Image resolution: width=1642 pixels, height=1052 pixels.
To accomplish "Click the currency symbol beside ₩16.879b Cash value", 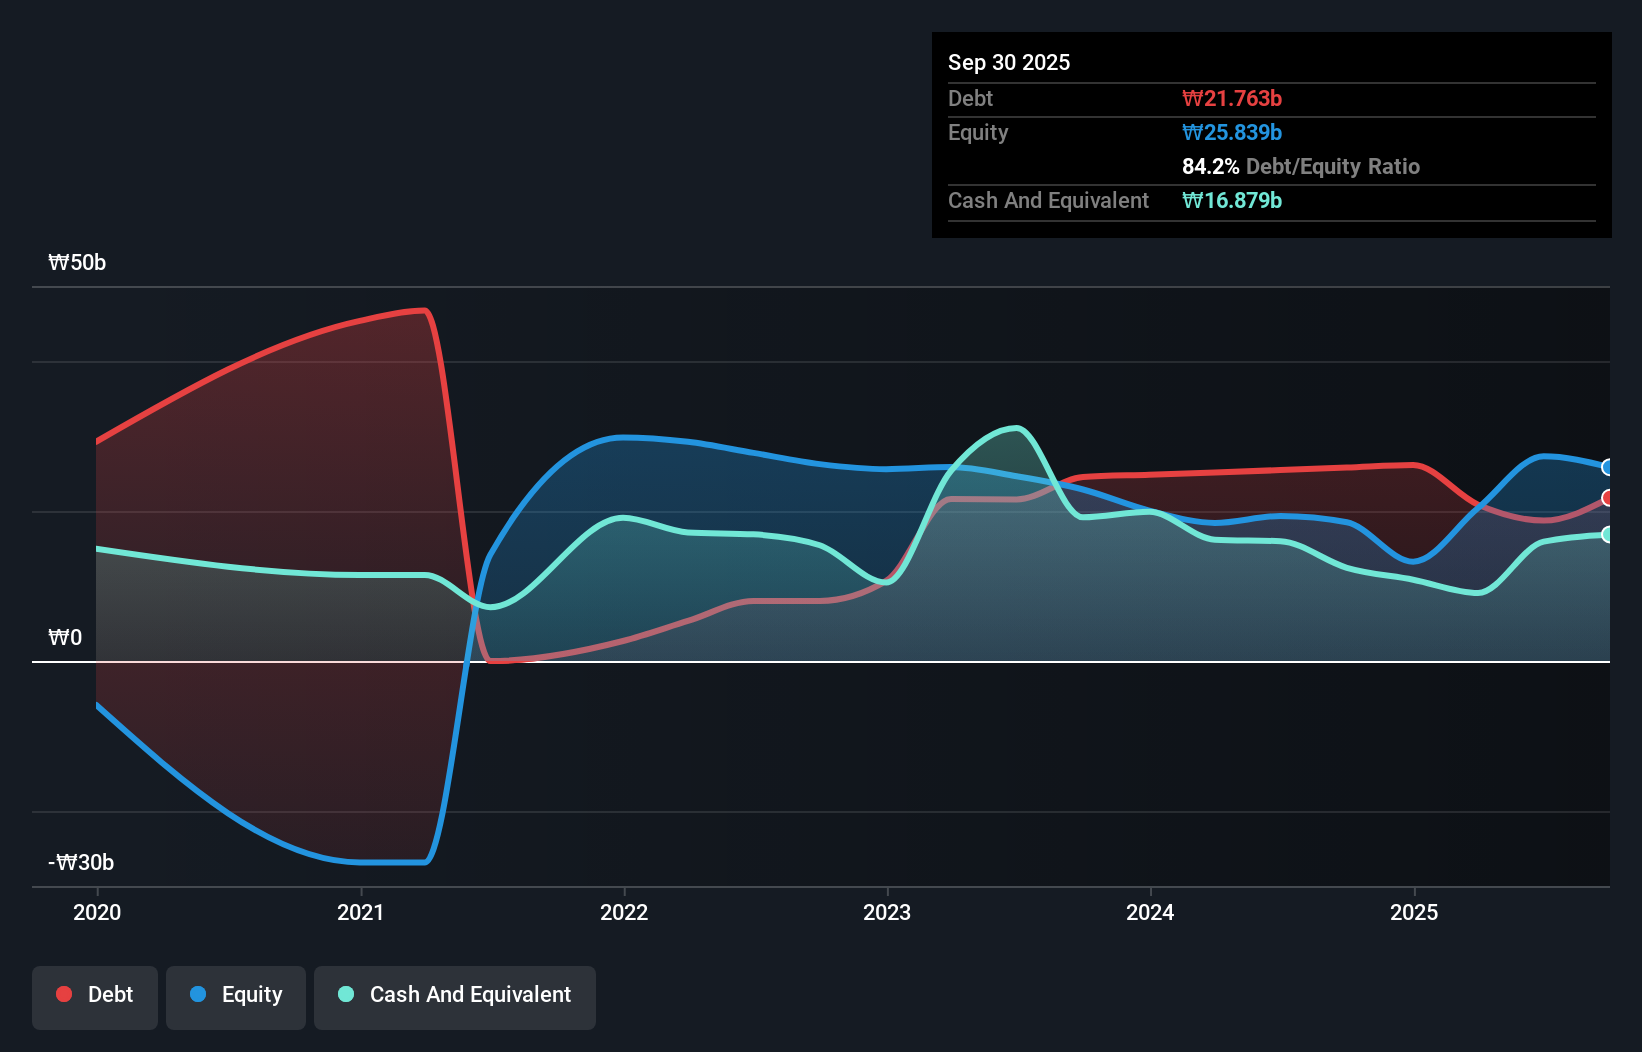I will click(x=1190, y=200).
